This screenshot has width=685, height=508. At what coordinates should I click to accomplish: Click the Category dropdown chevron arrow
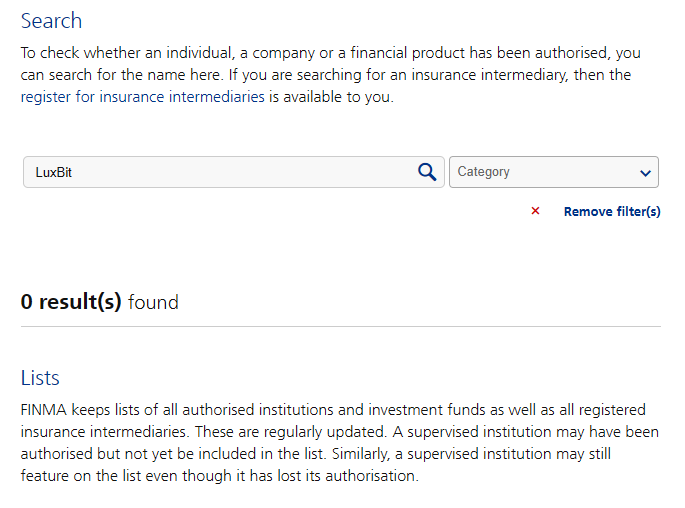tap(644, 173)
